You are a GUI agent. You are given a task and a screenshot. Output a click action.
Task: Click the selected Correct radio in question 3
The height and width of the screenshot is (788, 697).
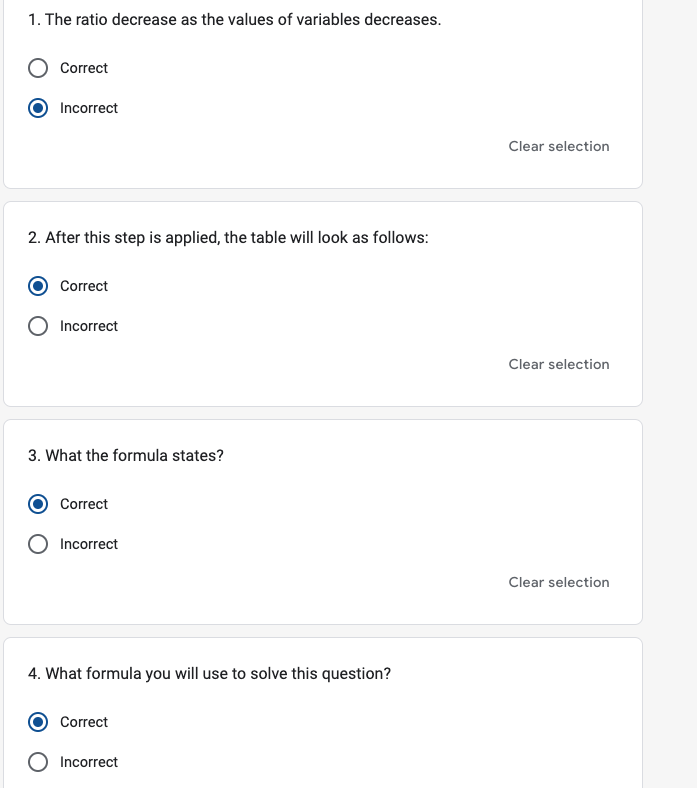tap(38, 504)
